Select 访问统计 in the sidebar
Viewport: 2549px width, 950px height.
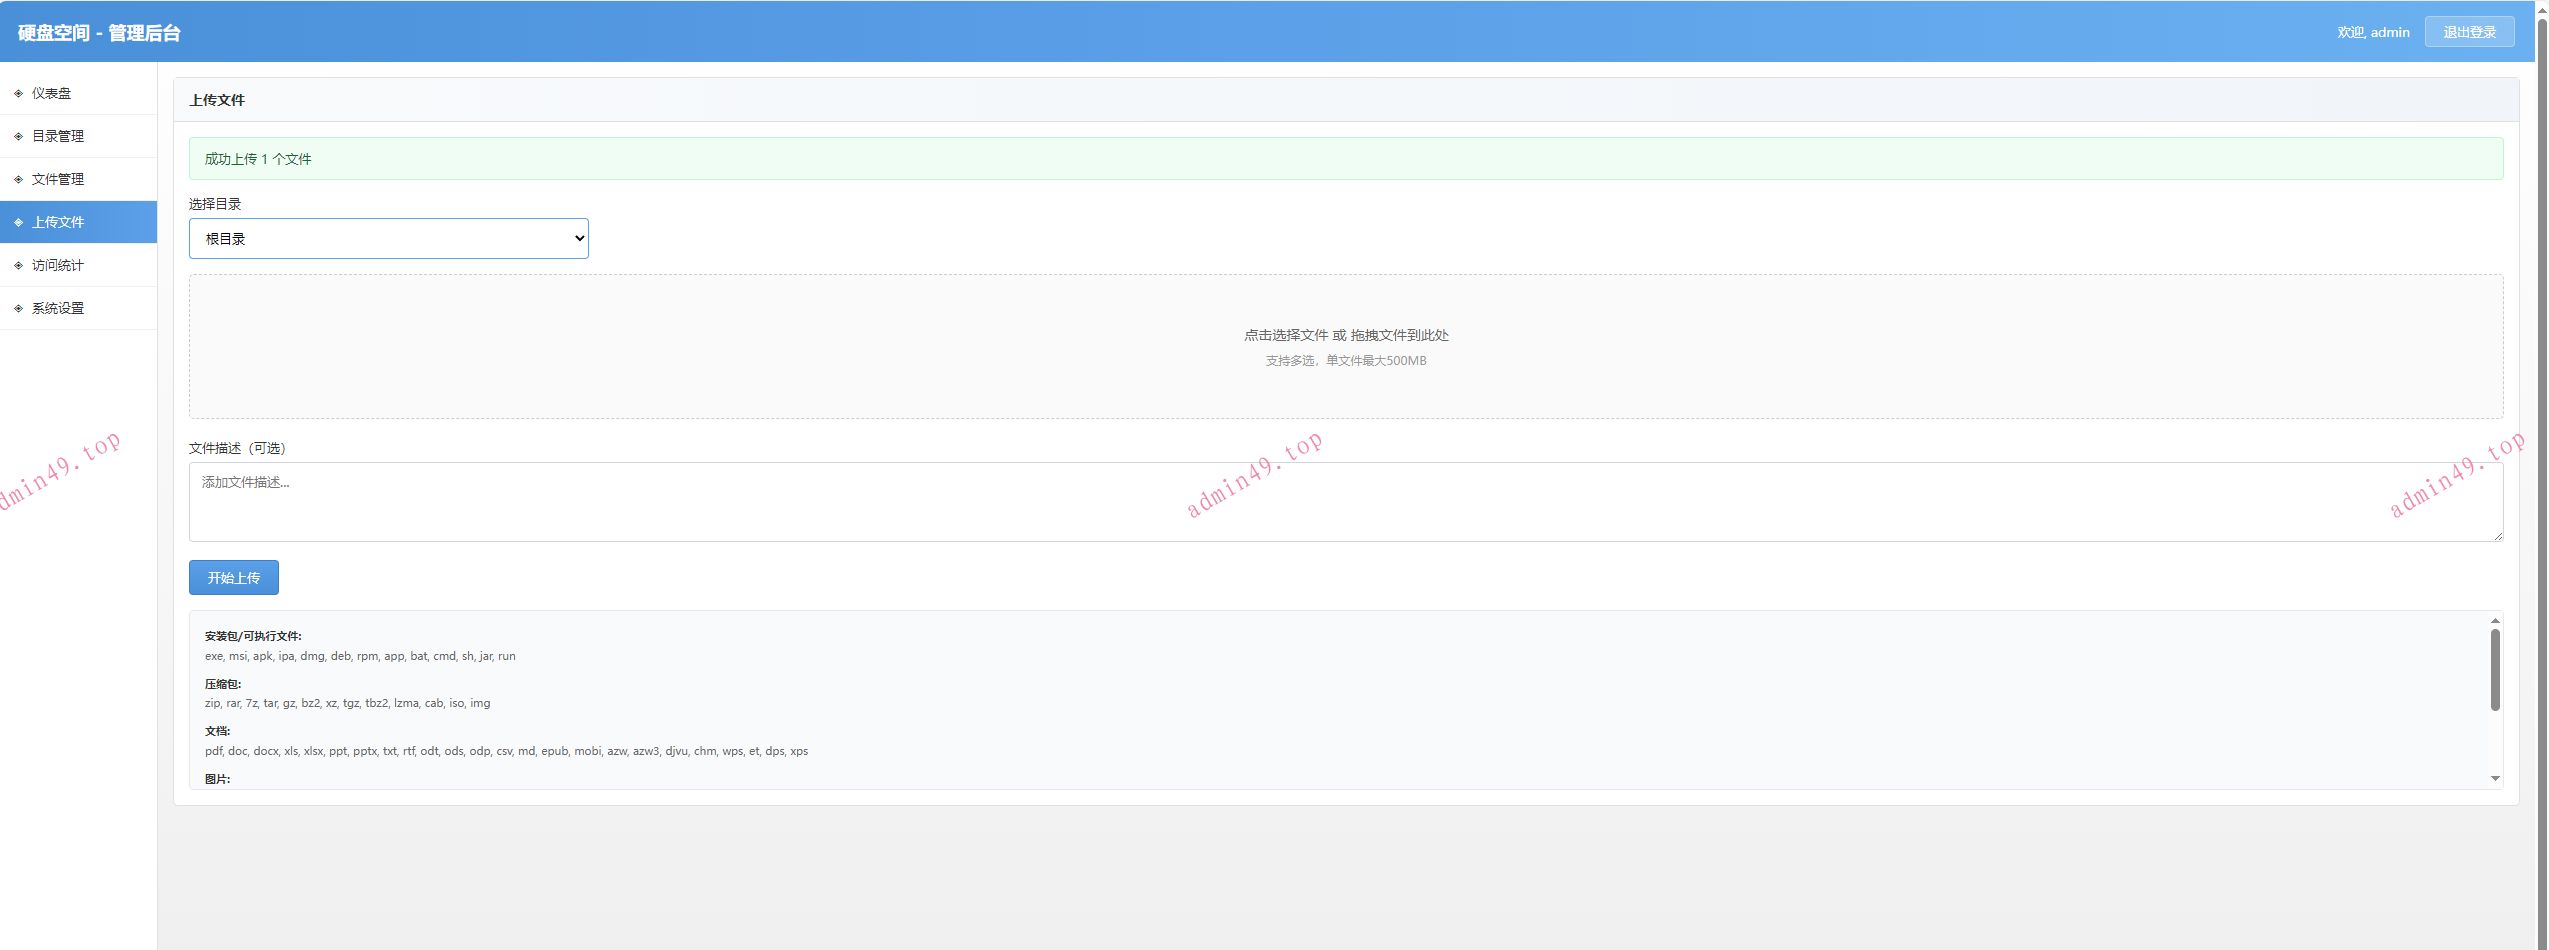(58, 265)
